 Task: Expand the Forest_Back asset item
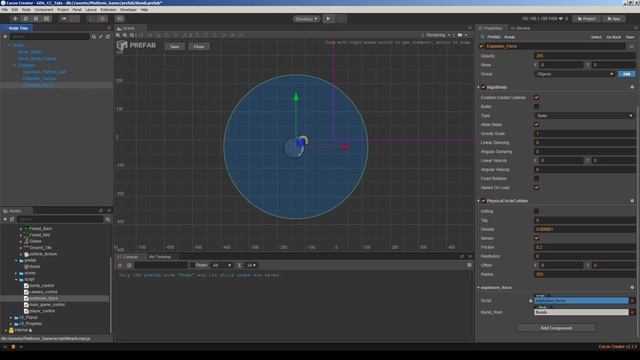21,229
